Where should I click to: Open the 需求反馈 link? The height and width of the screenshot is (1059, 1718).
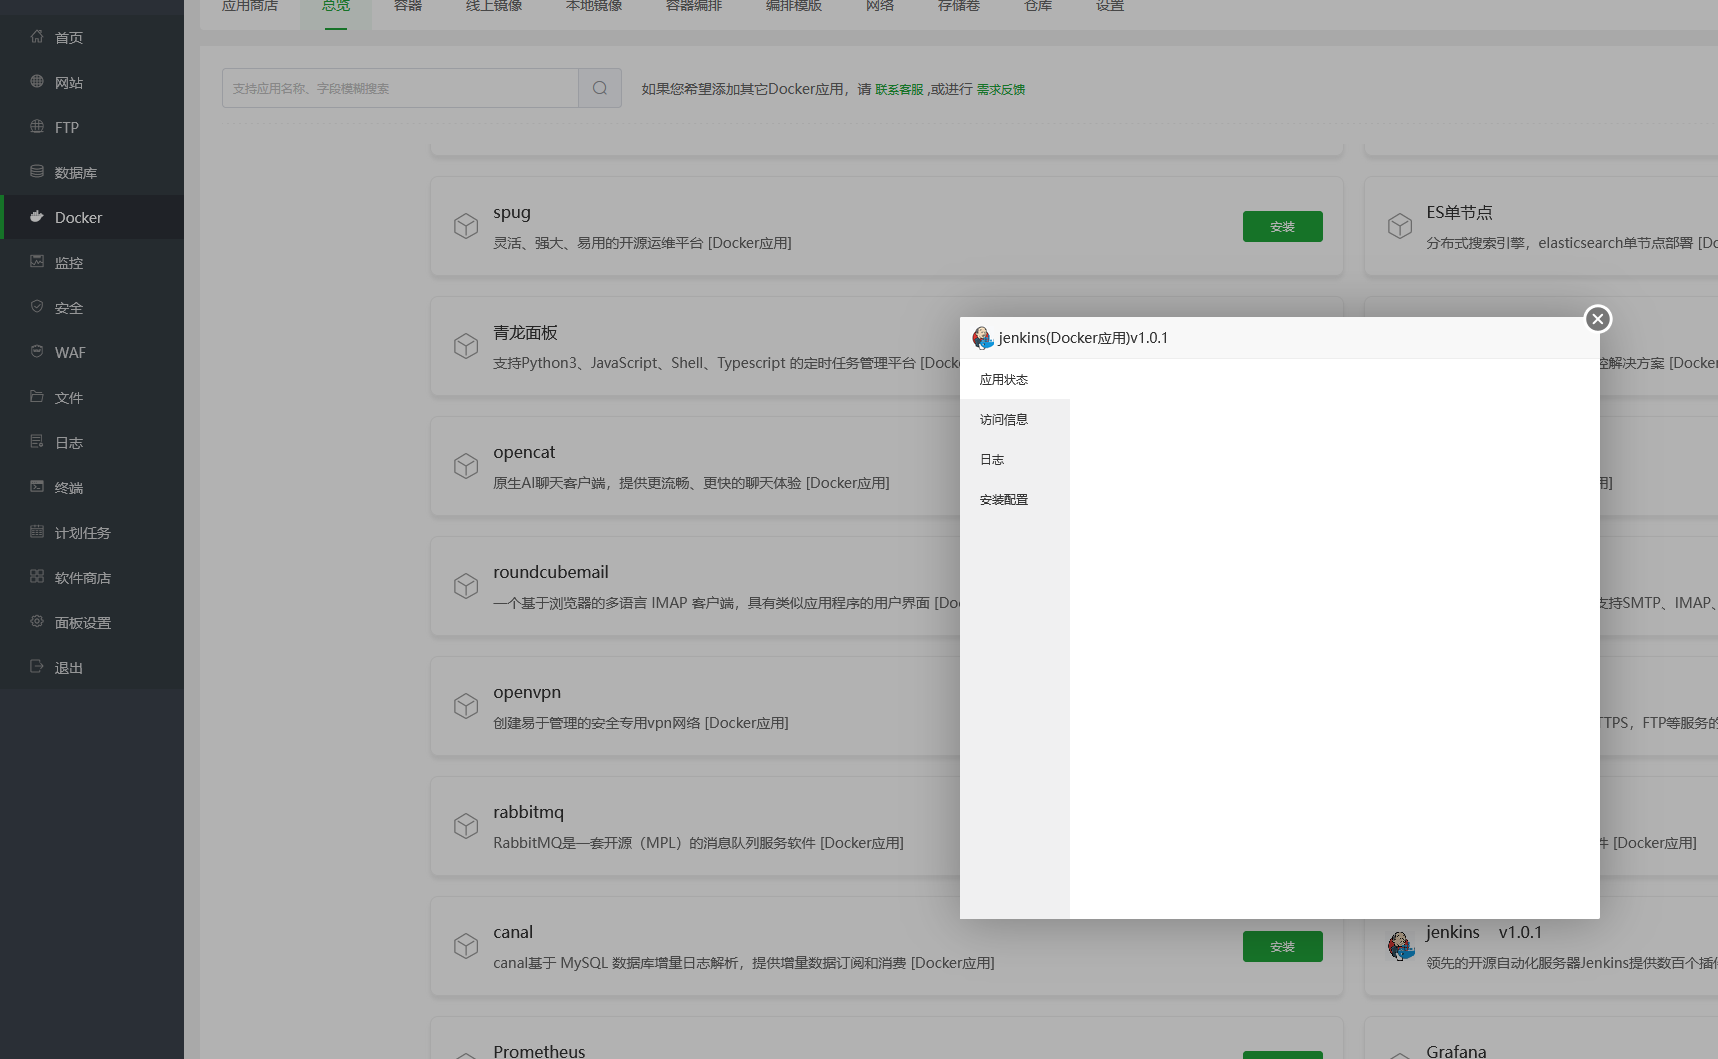[x=1001, y=89]
